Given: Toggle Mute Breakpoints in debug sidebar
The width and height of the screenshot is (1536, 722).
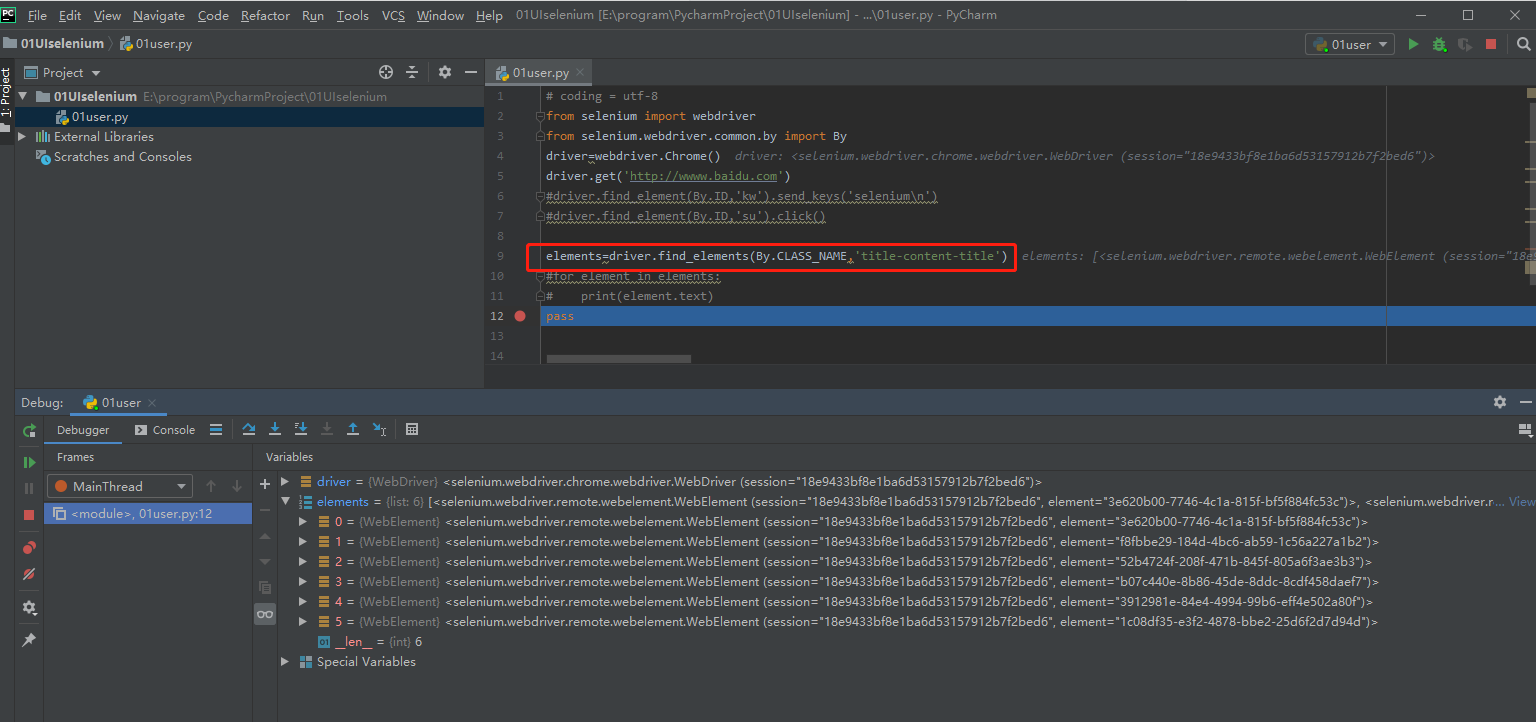Looking at the screenshot, I should [x=29, y=574].
